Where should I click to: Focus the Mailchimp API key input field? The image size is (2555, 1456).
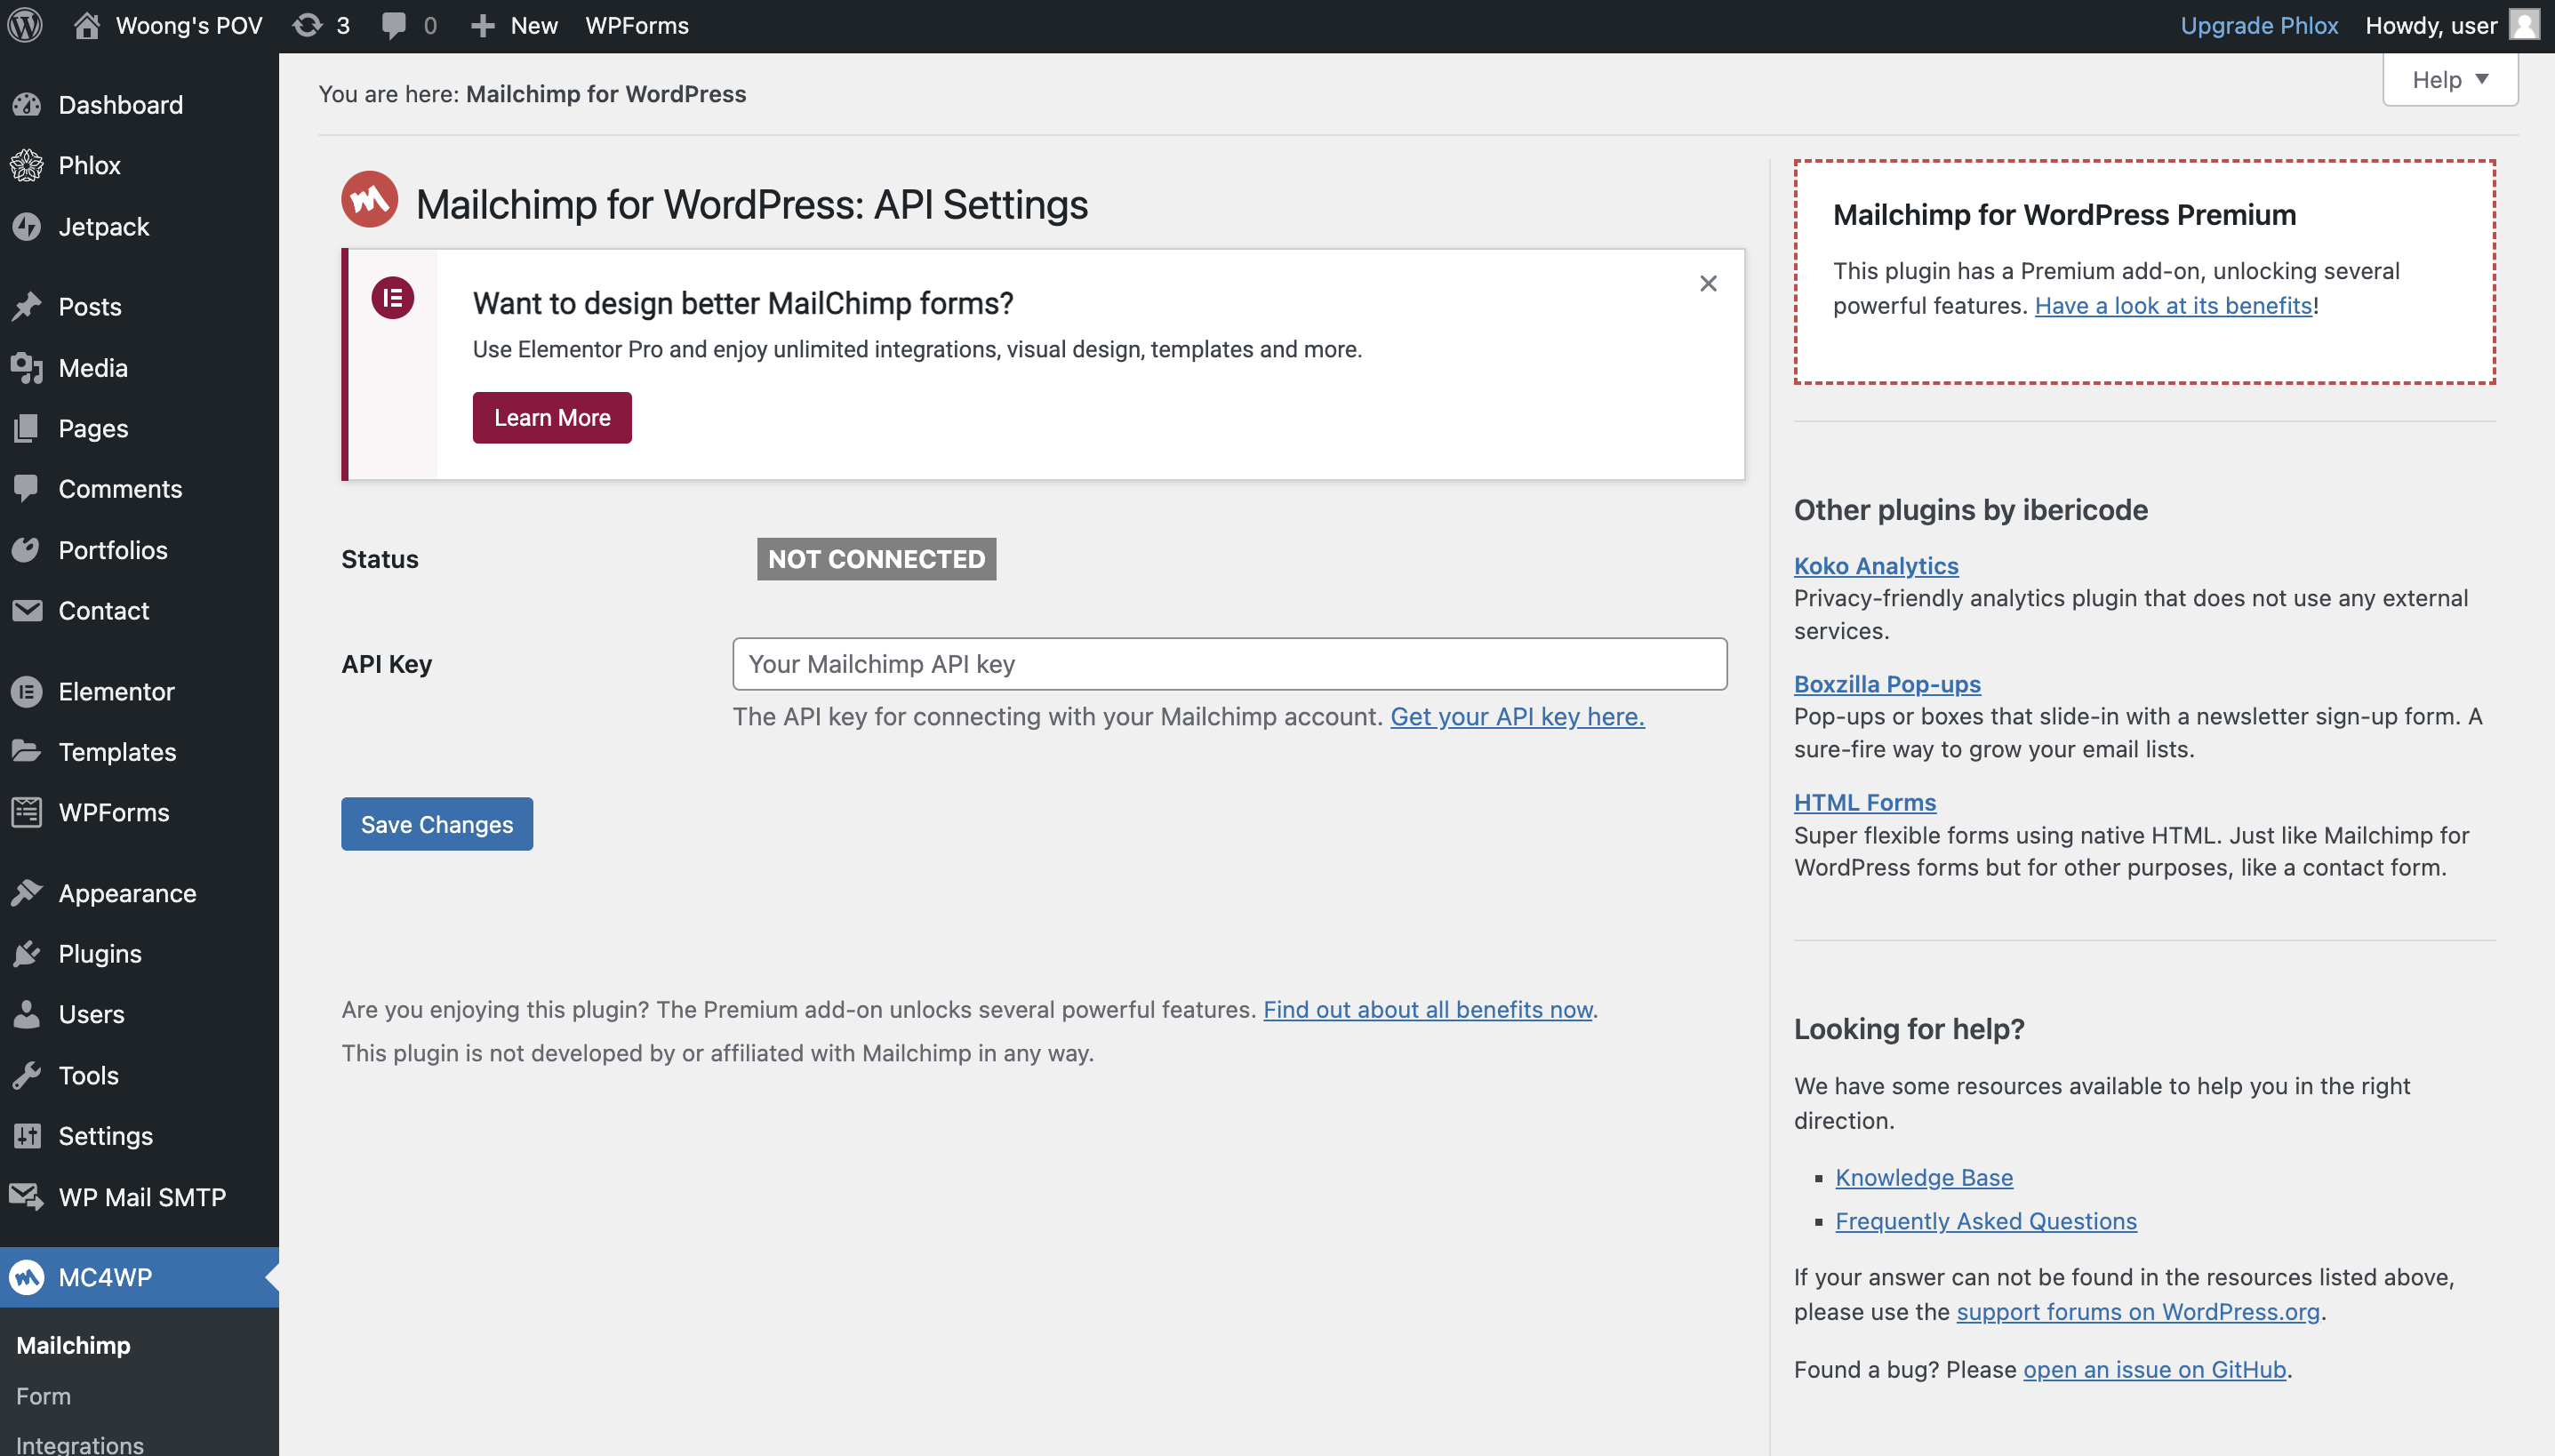pos(1229,664)
